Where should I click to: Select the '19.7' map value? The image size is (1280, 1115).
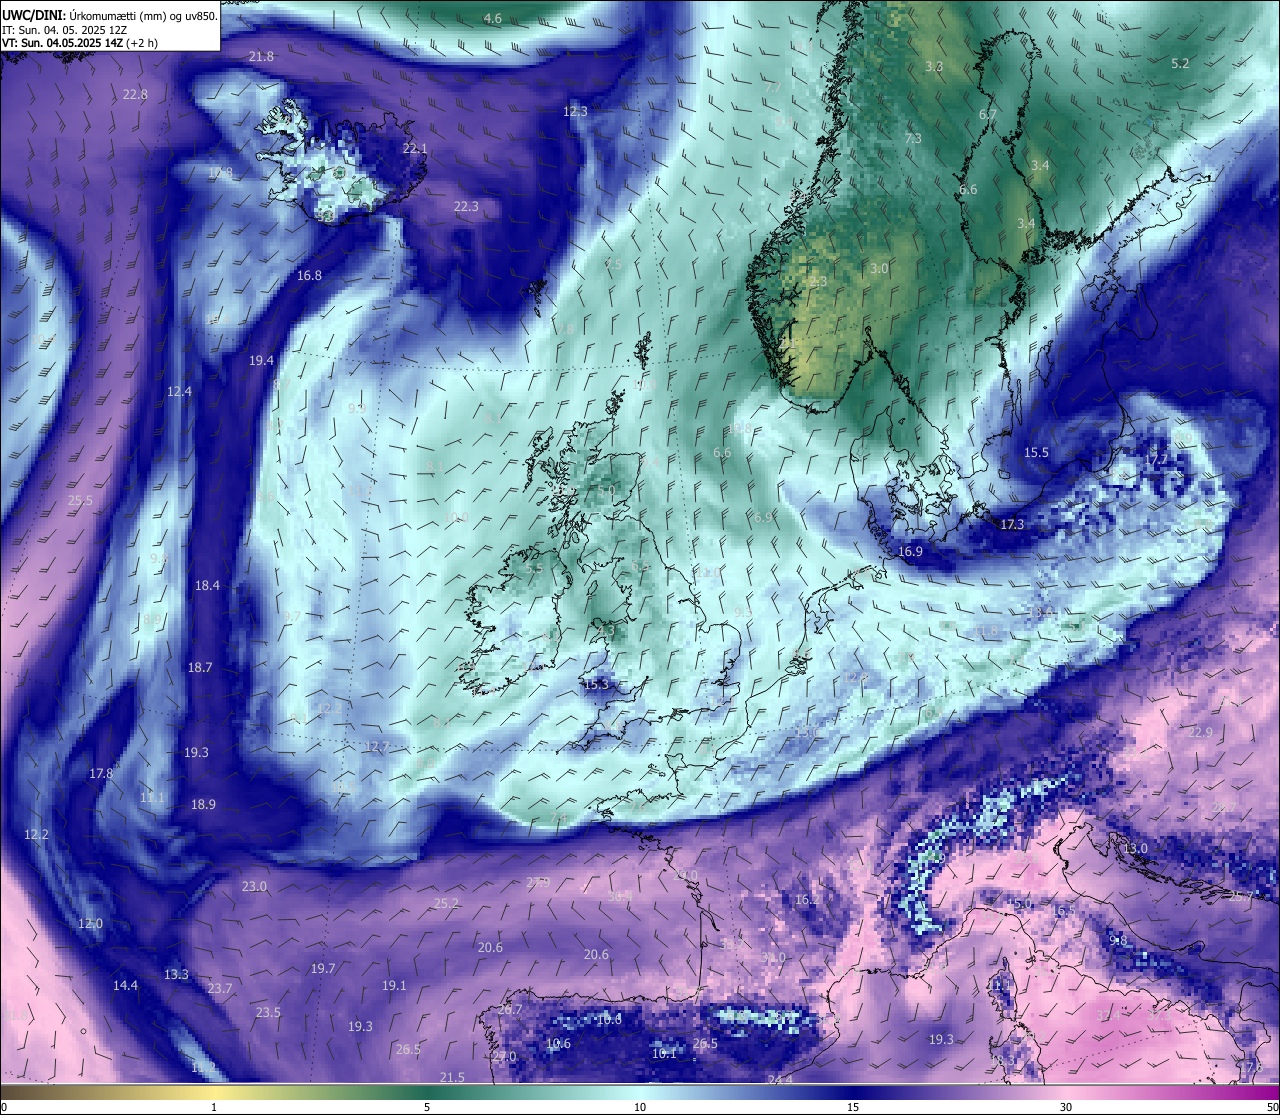pos(322,969)
